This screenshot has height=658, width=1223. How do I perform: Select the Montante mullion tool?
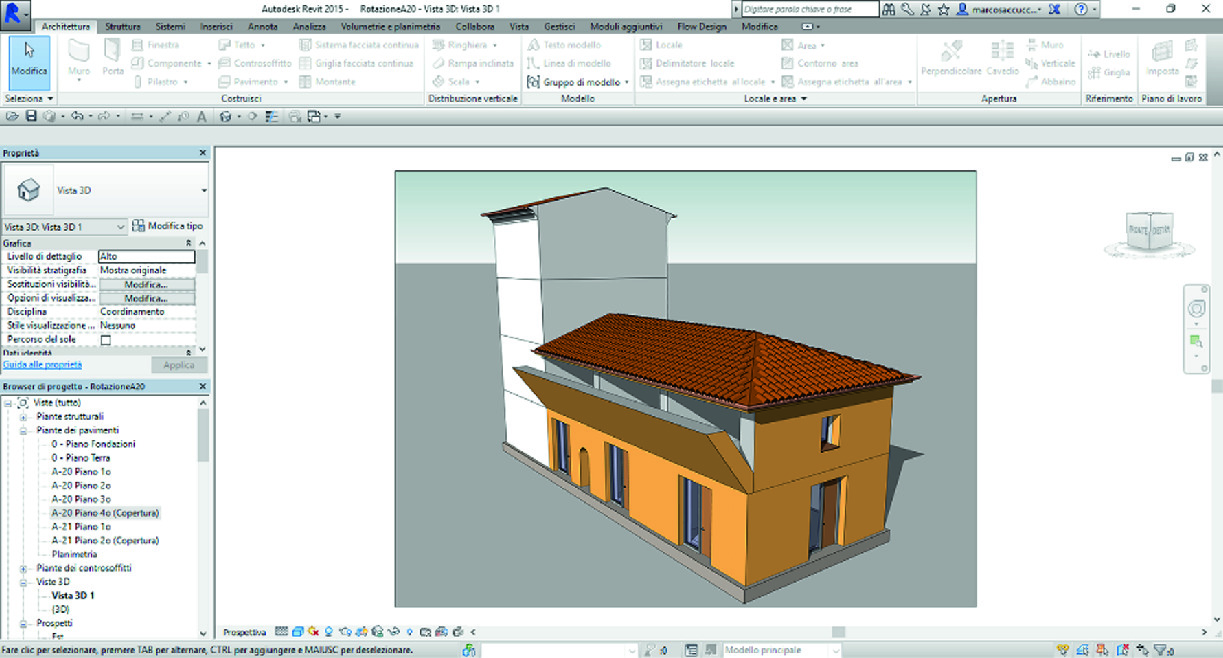328,82
